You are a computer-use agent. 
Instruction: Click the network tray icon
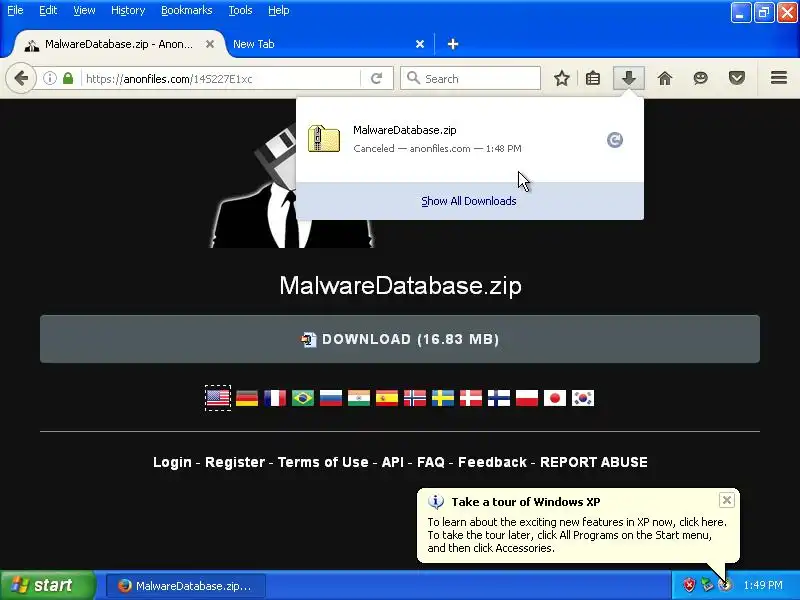(x=707, y=585)
